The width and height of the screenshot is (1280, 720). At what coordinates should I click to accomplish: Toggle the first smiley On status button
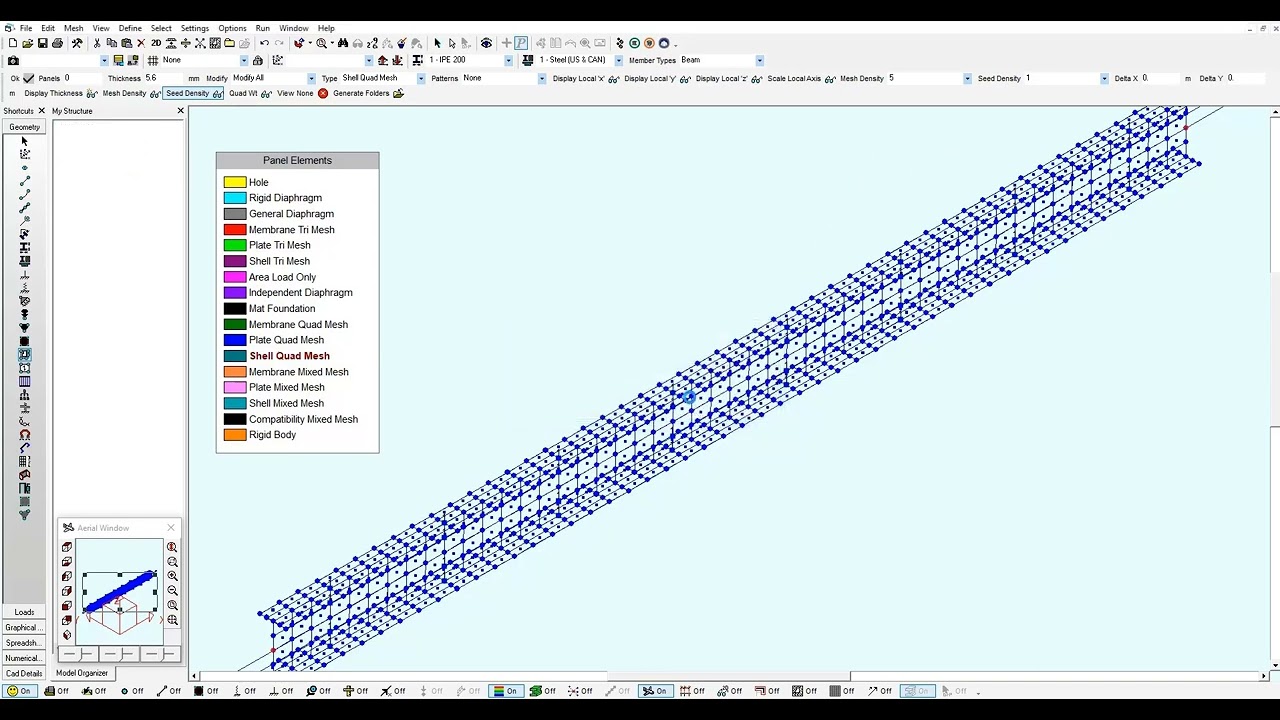(19, 691)
